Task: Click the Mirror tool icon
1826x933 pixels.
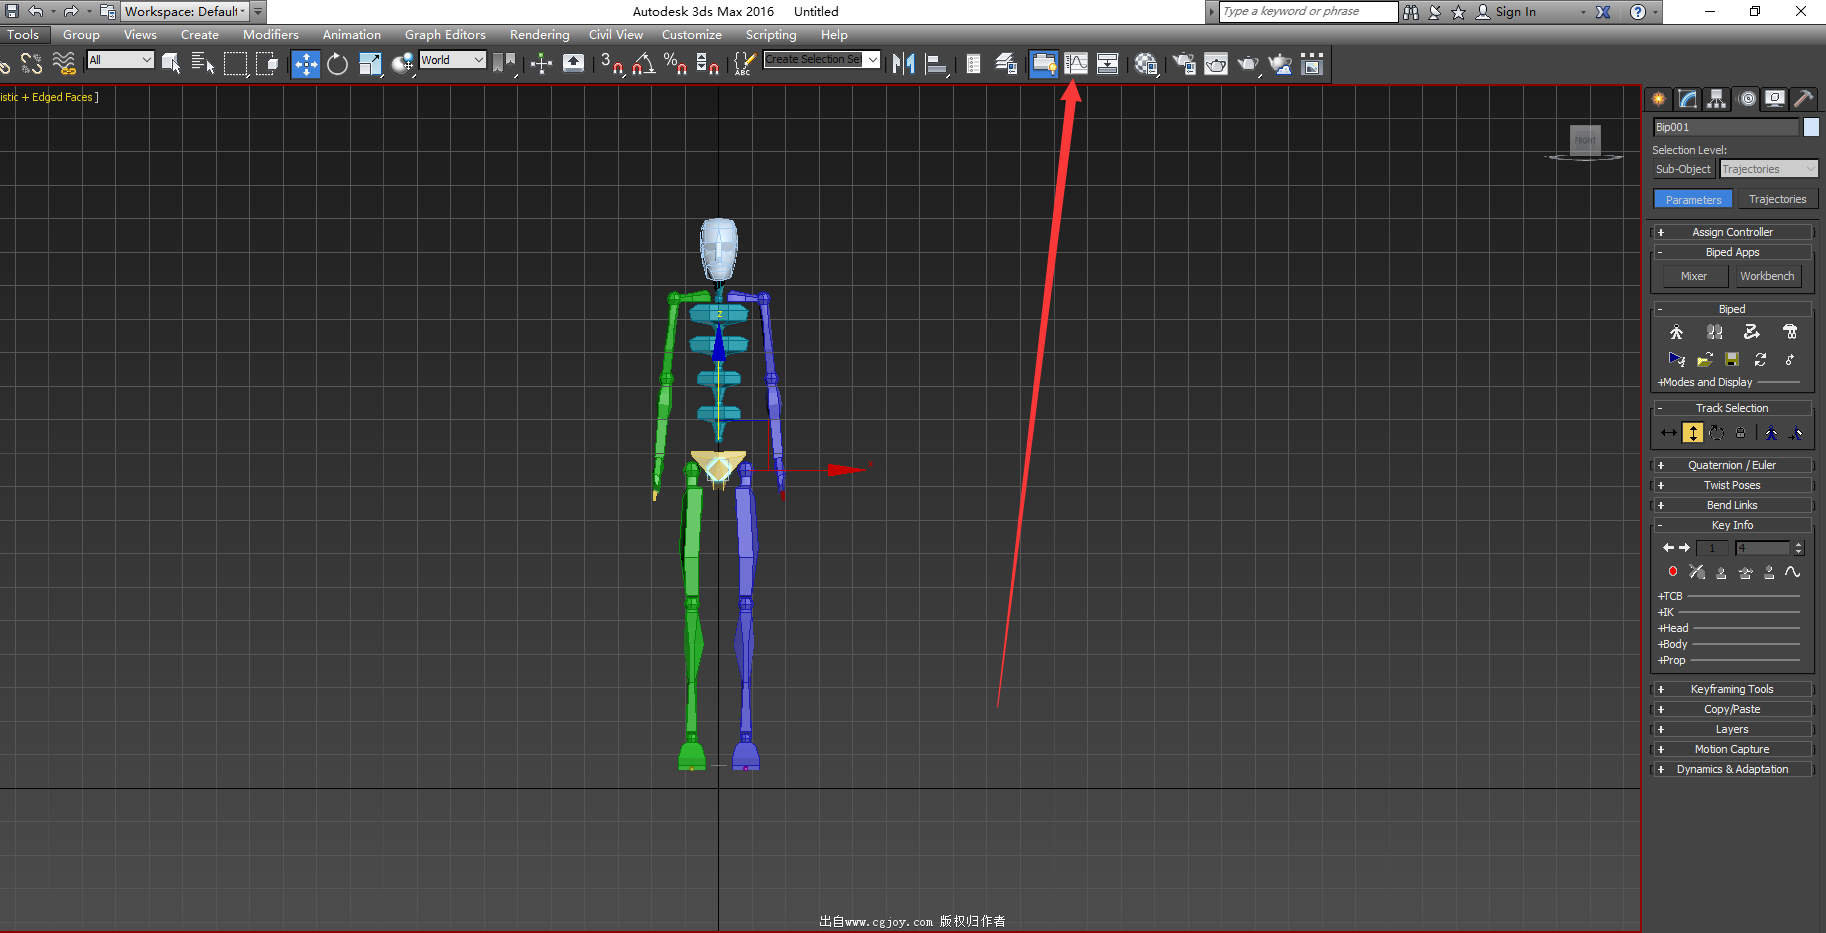Action: (x=903, y=64)
